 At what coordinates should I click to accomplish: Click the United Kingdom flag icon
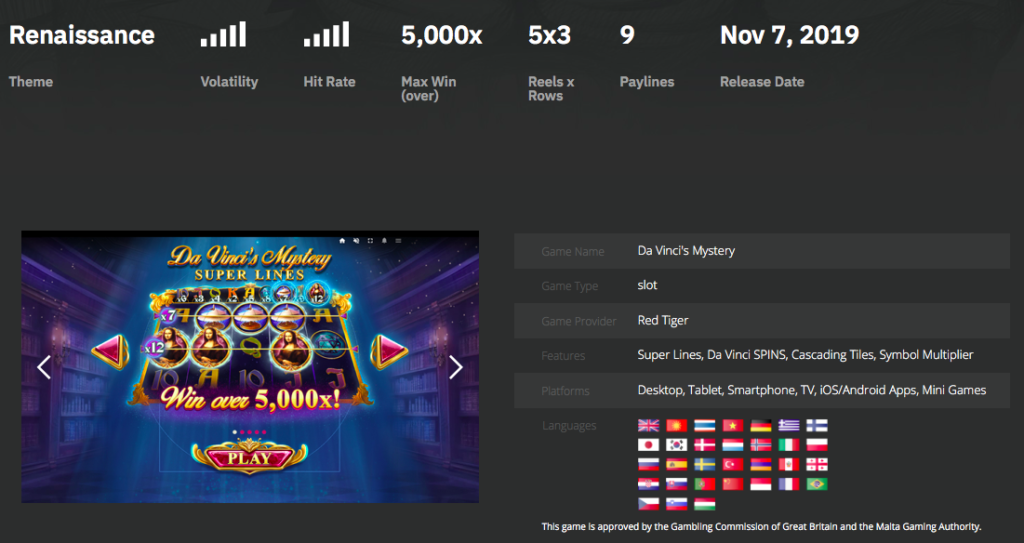pos(648,425)
